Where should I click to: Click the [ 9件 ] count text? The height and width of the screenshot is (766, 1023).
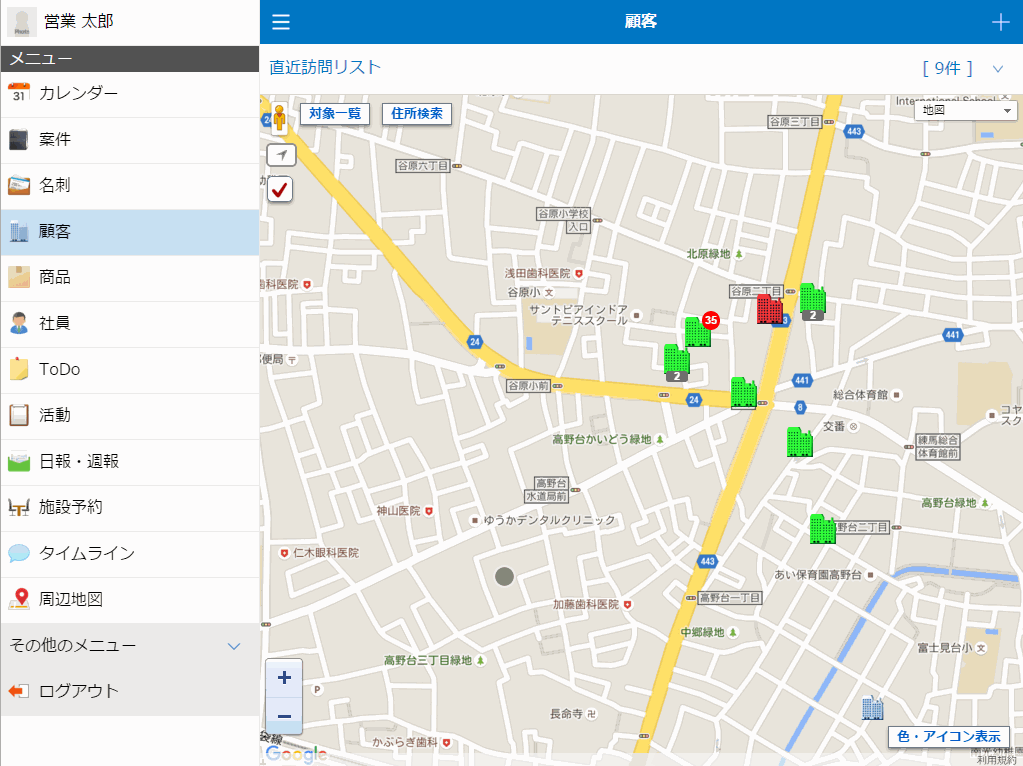(x=947, y=69)
